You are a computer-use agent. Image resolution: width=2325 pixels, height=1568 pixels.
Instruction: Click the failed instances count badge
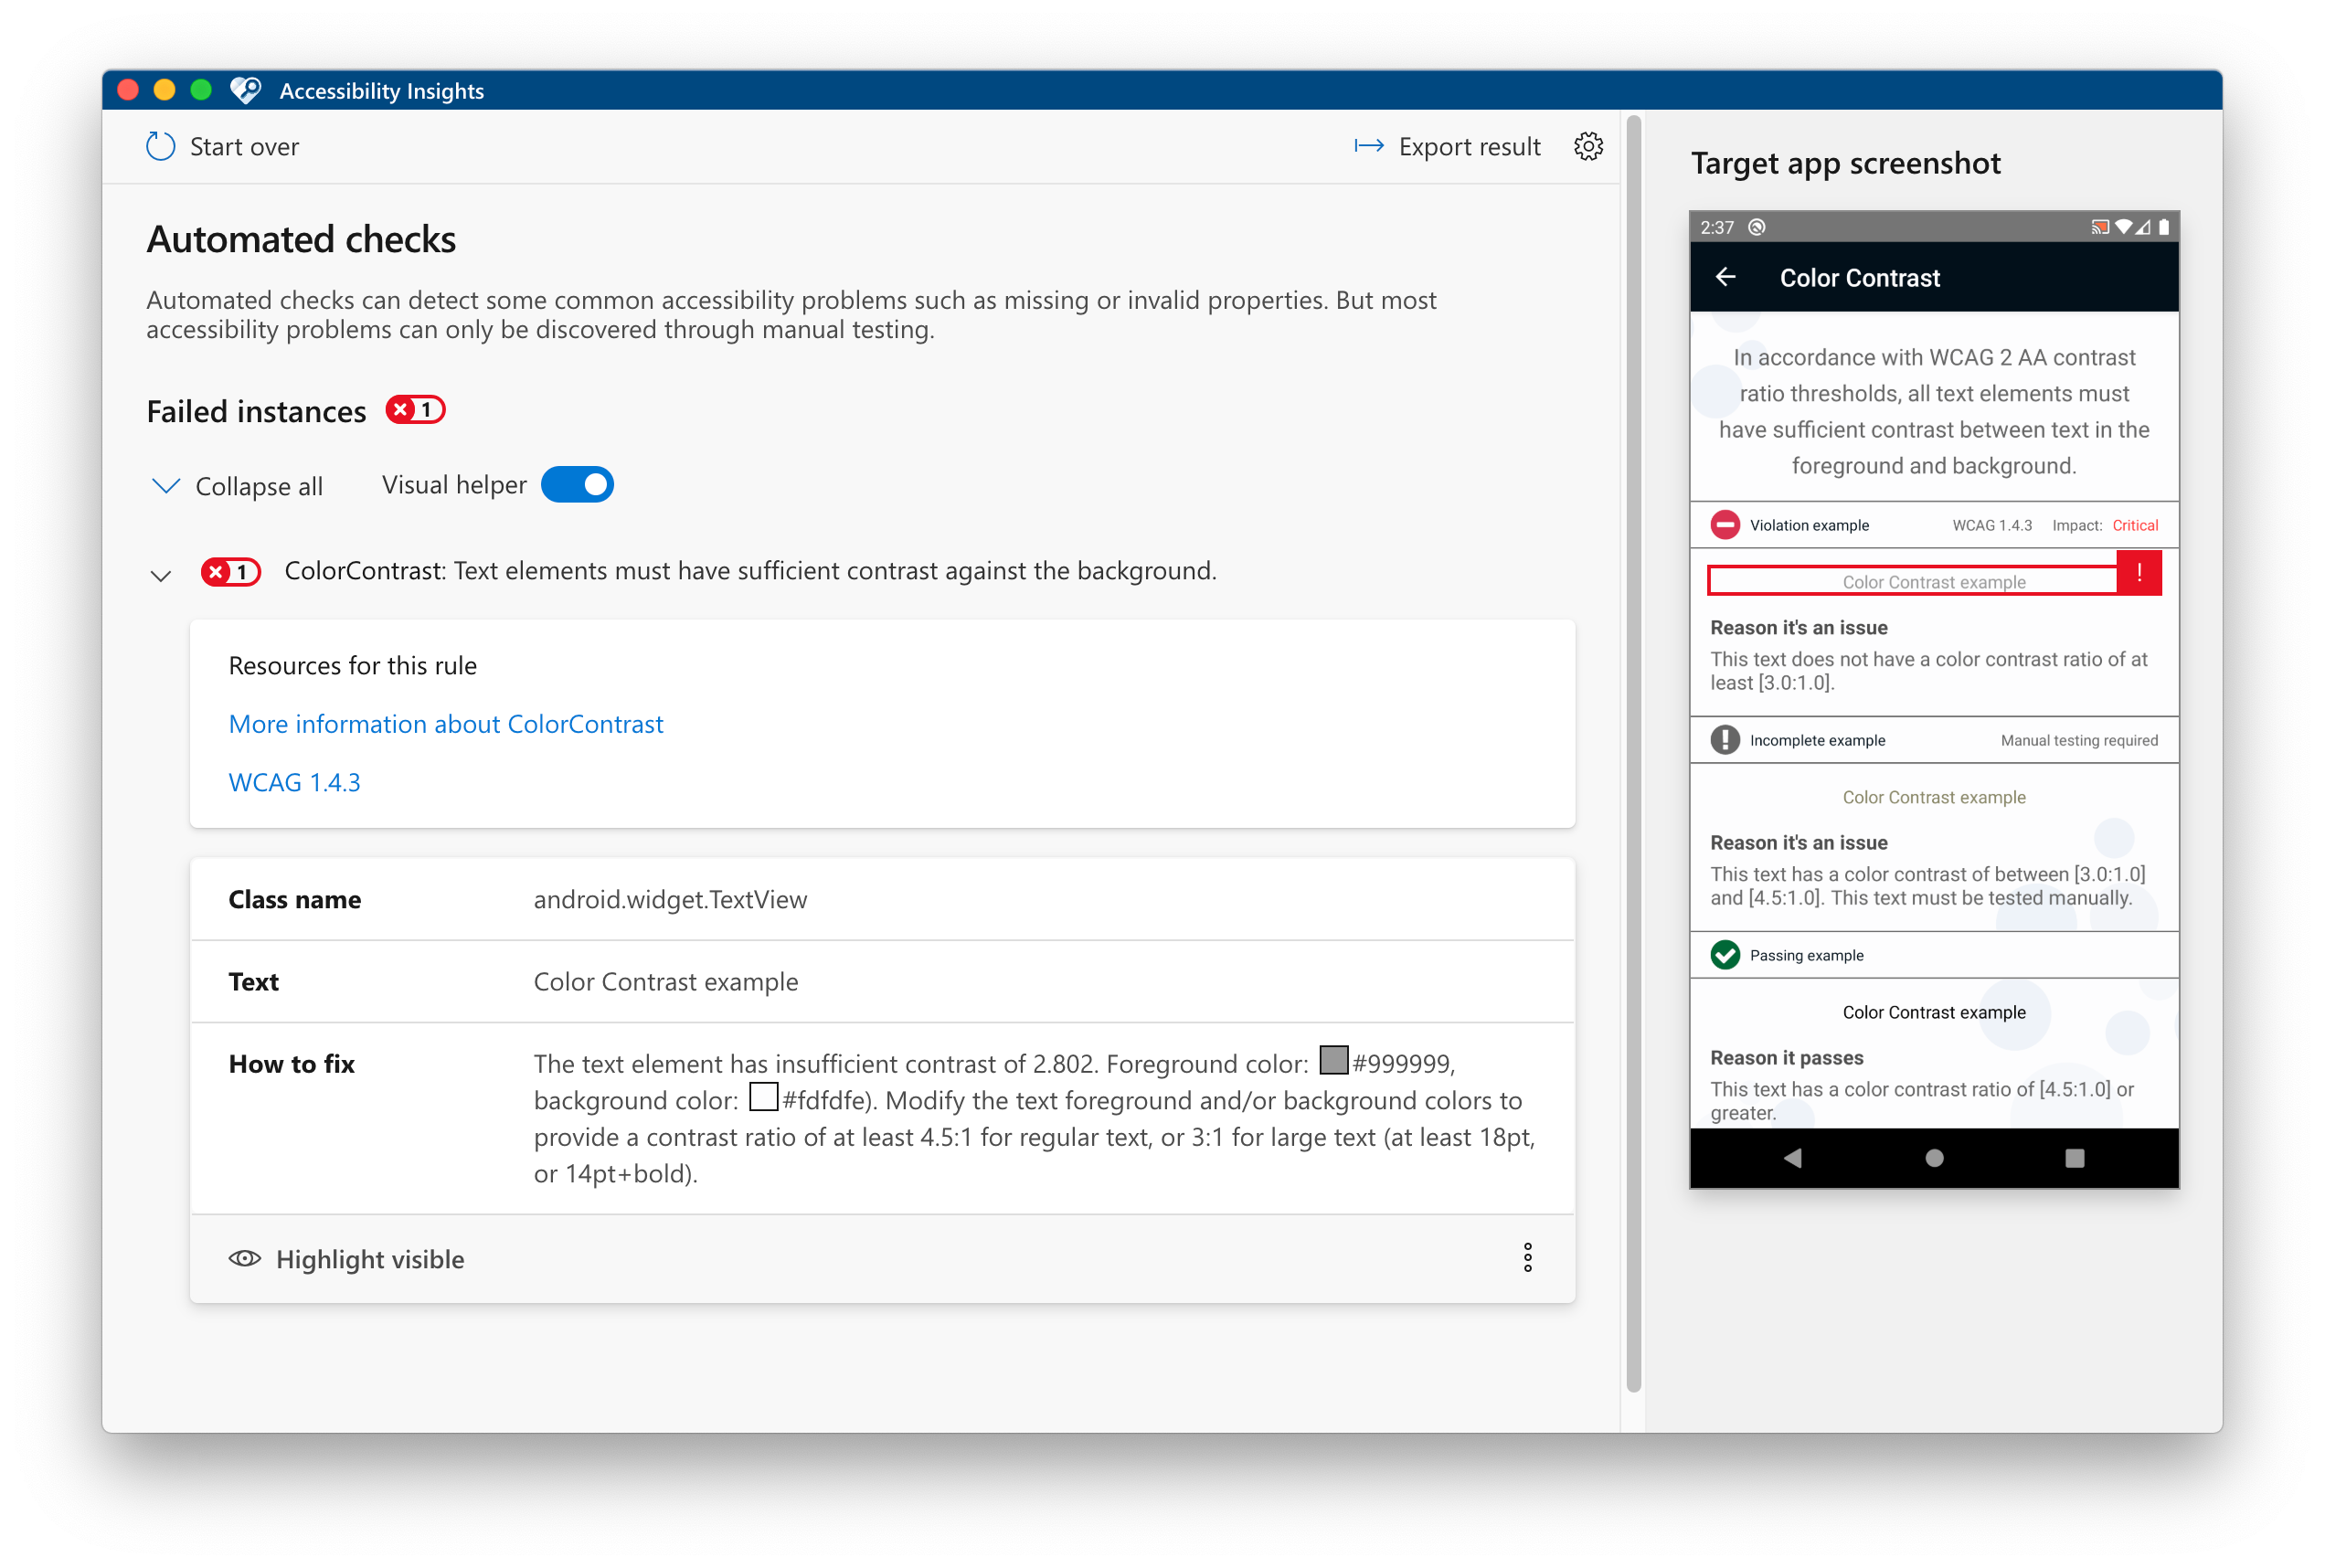[x=415, y=410]
